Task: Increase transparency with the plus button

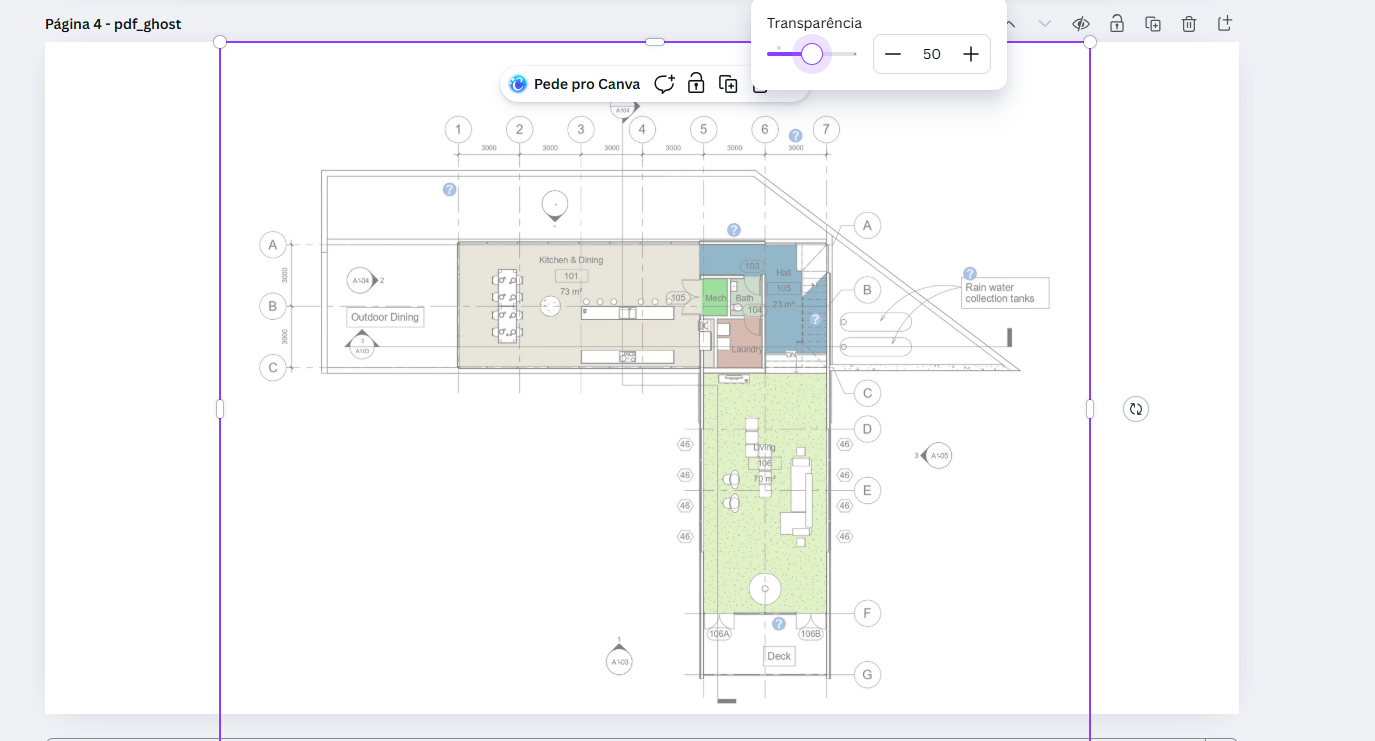Action: 970,54
